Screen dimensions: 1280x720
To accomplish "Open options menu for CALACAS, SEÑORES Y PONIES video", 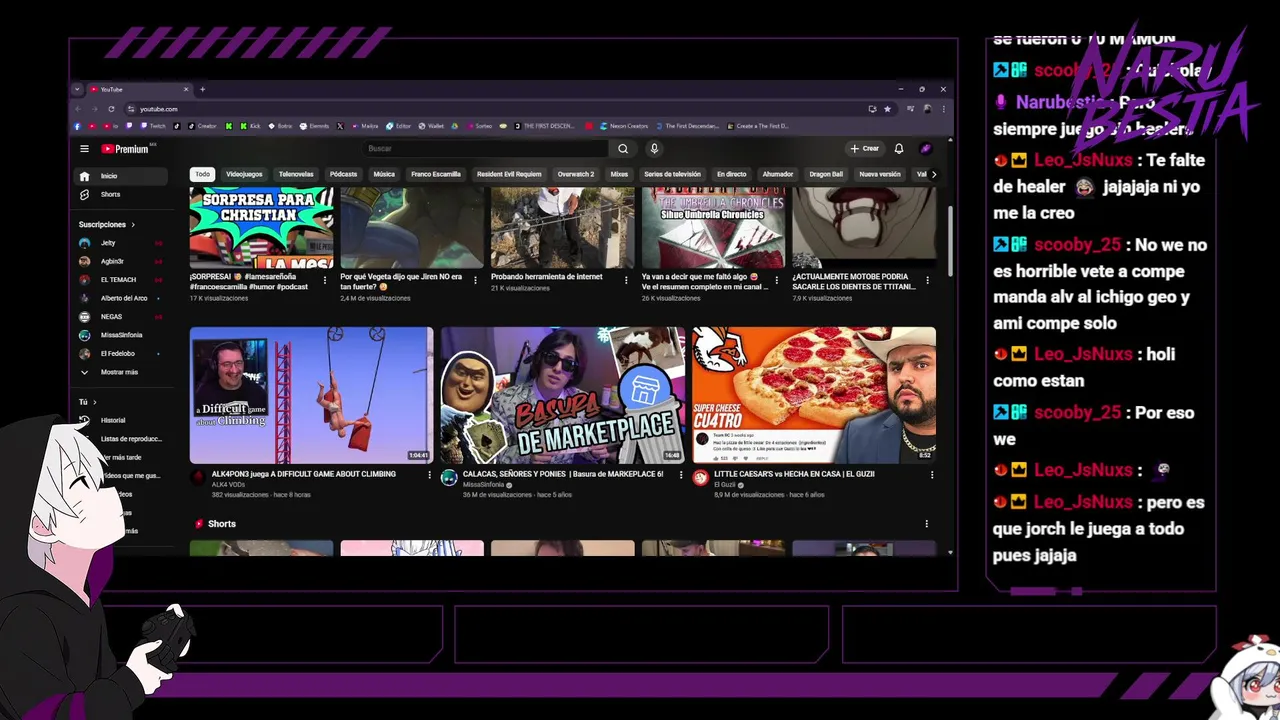I will point(681,475).
